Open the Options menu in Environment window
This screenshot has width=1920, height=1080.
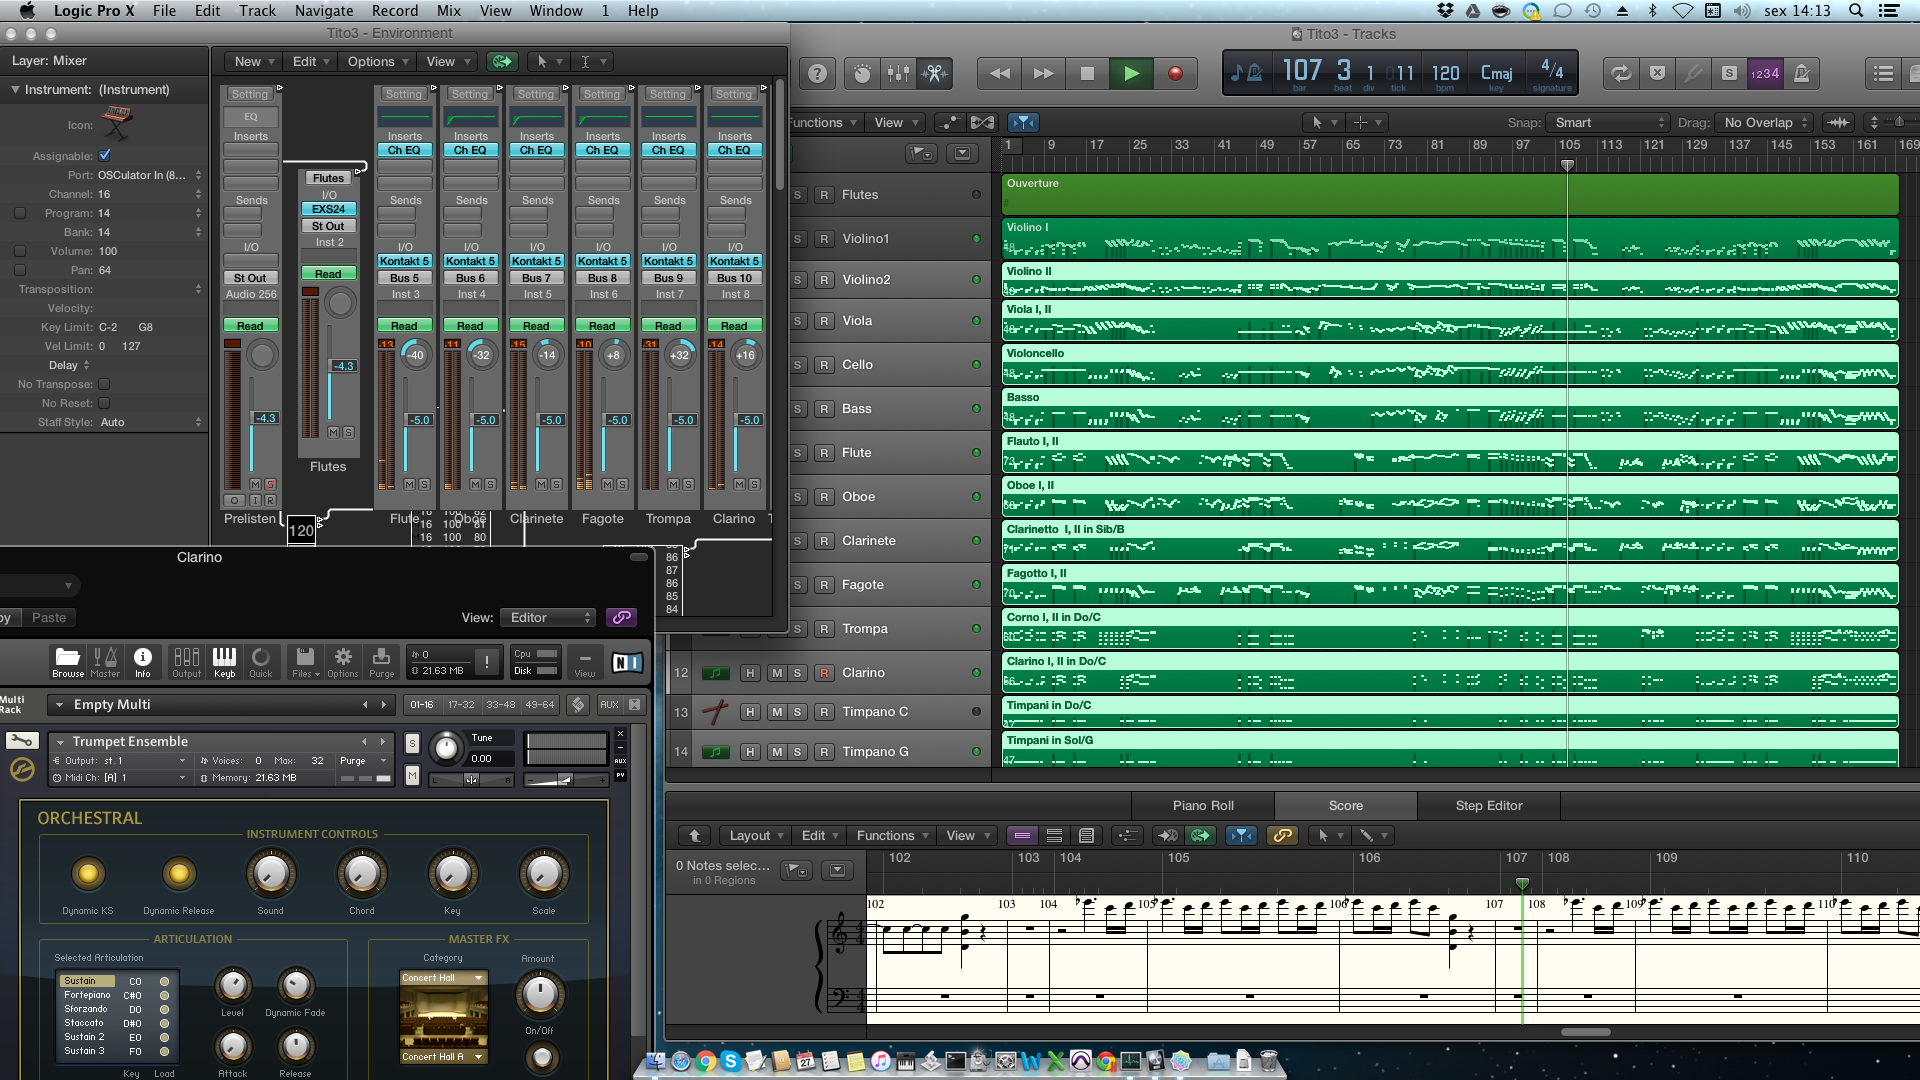click(x=377, y=61)
